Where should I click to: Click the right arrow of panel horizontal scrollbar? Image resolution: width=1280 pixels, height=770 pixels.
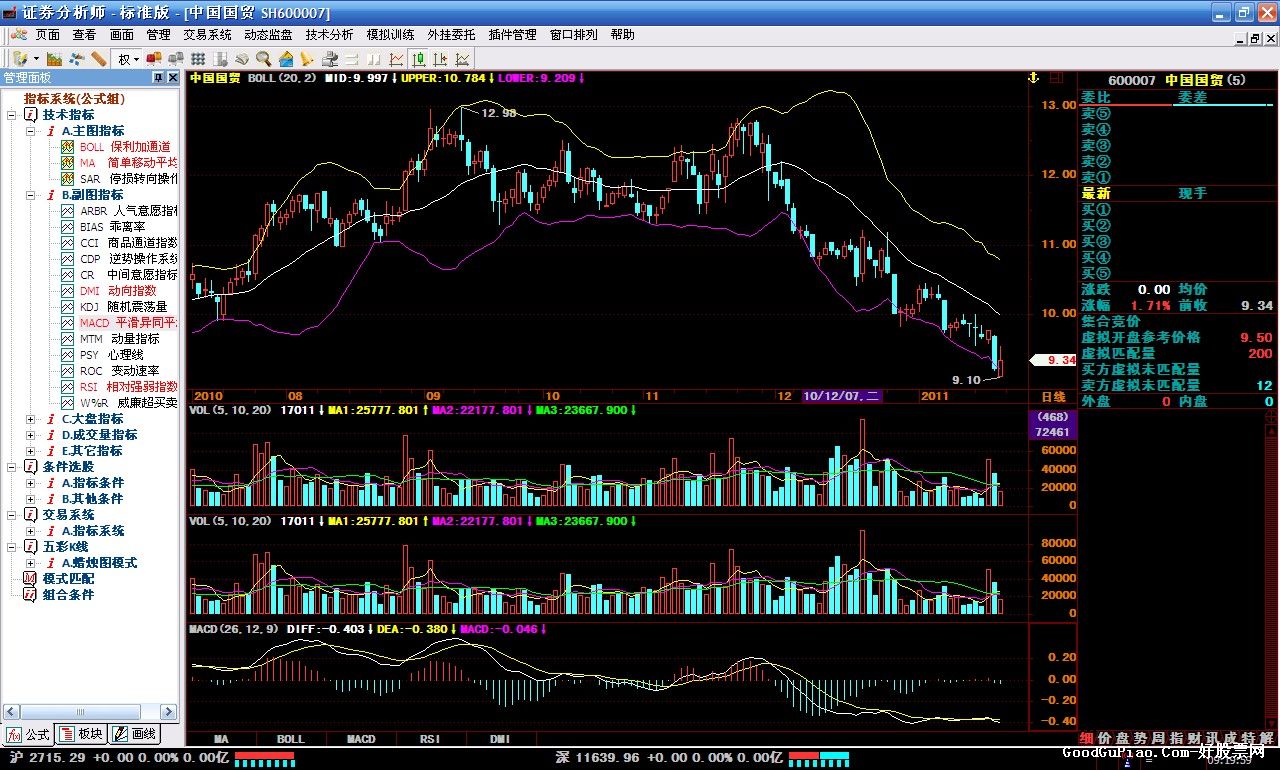coord(169,712)
